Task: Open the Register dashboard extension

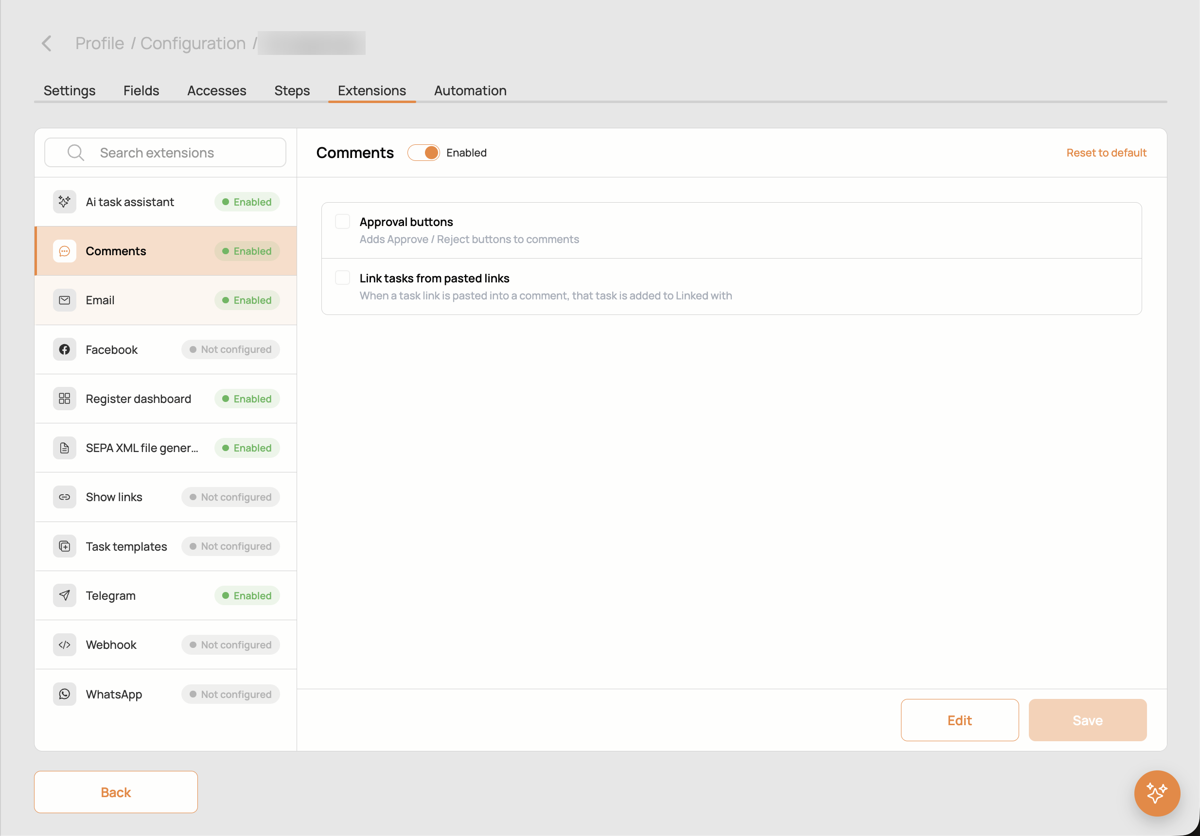Action: click(166, 398)
